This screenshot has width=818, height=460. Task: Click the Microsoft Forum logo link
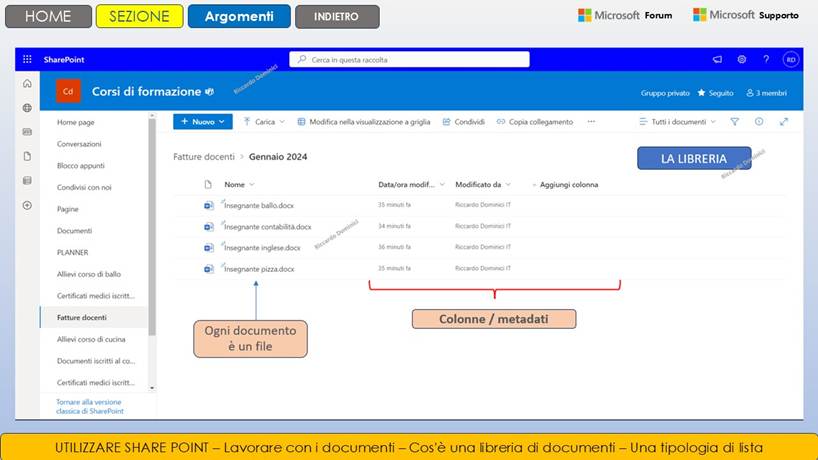pos(625,15)
